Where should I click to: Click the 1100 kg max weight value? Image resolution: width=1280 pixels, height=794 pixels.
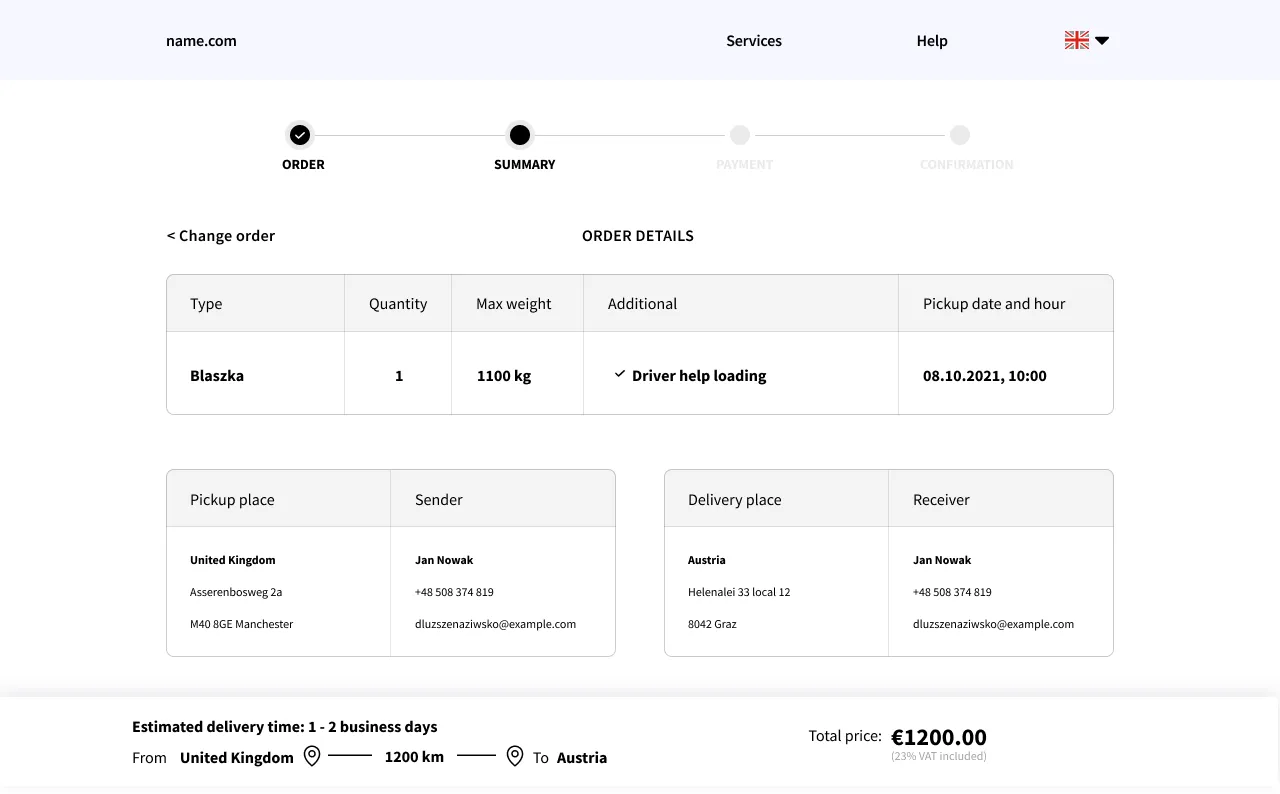pyautogui.click(x=504, y=376)
